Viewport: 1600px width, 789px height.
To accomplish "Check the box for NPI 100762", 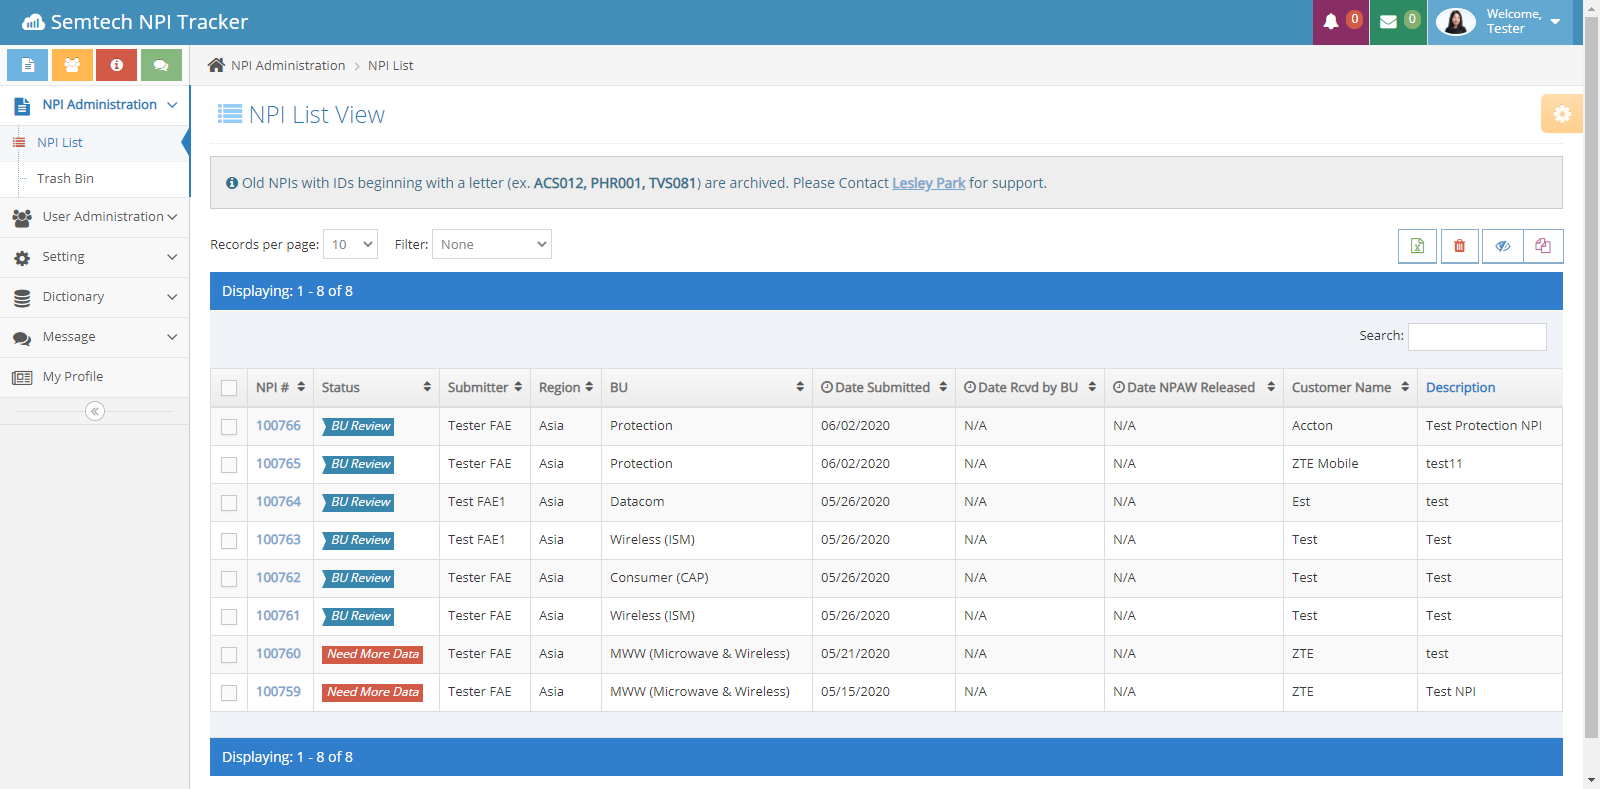I will [229, 579].
